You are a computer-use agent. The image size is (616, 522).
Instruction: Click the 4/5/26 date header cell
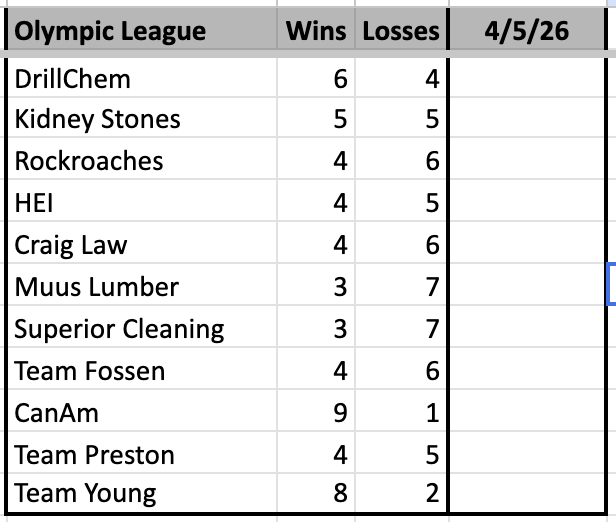coord(526,31)
